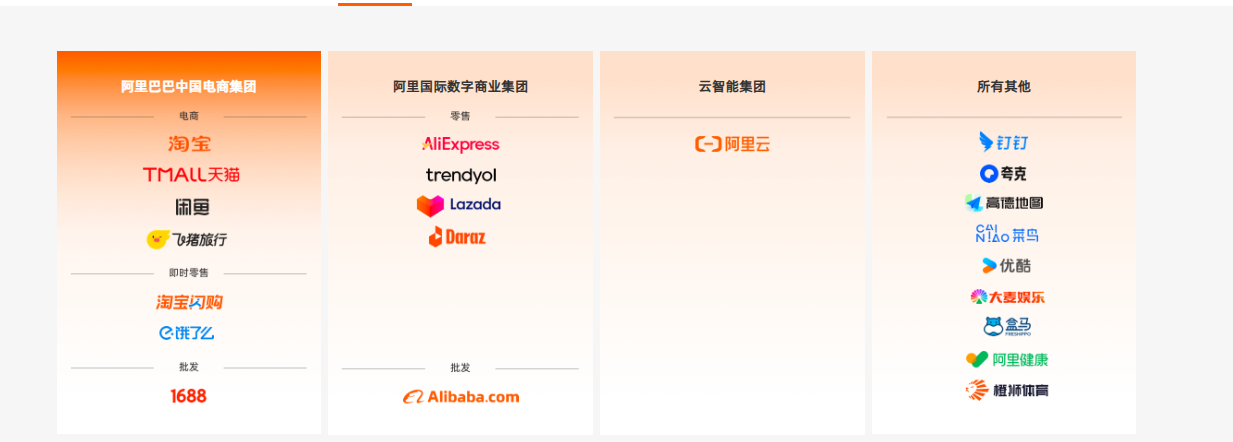Screen dimensions: 1233x442
Task: Open the Tmall brand logo
Action: point(191,175)
